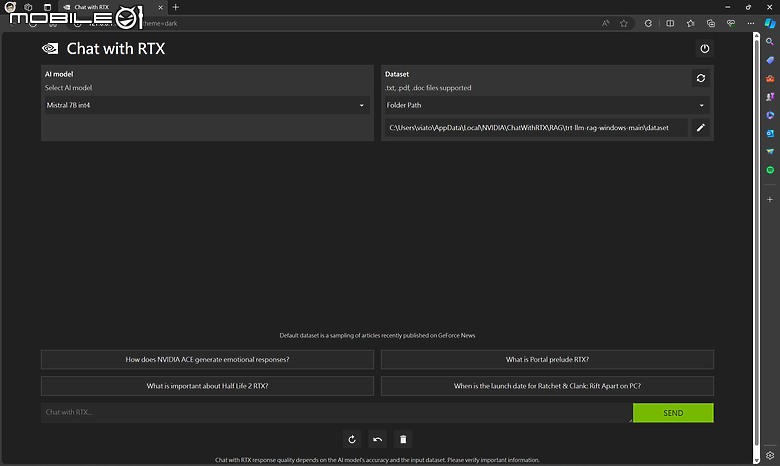Open the read aloud option in address bar
This screenshot has height=466, width=780.
pos(605,23)
